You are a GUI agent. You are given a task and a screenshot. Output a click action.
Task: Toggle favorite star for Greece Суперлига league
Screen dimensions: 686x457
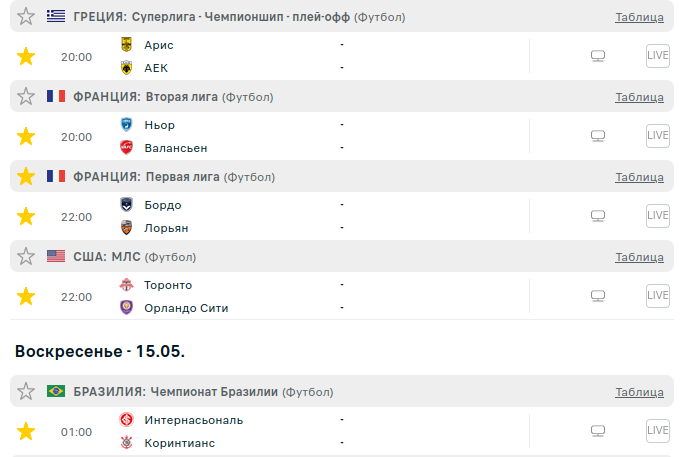[x=26, y=17]
